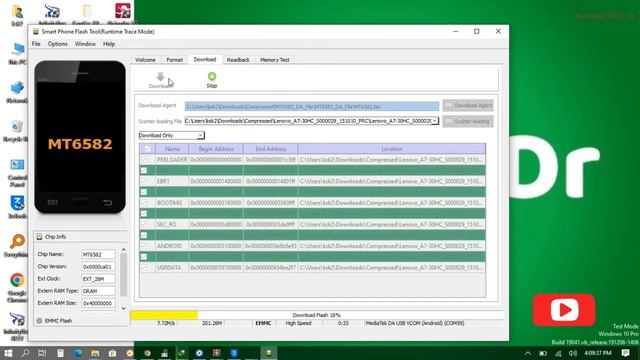The height and width of the screenshot is (360, 640).
Task: Collapse the Chip Info panel icon
Action: pos(39,237)
